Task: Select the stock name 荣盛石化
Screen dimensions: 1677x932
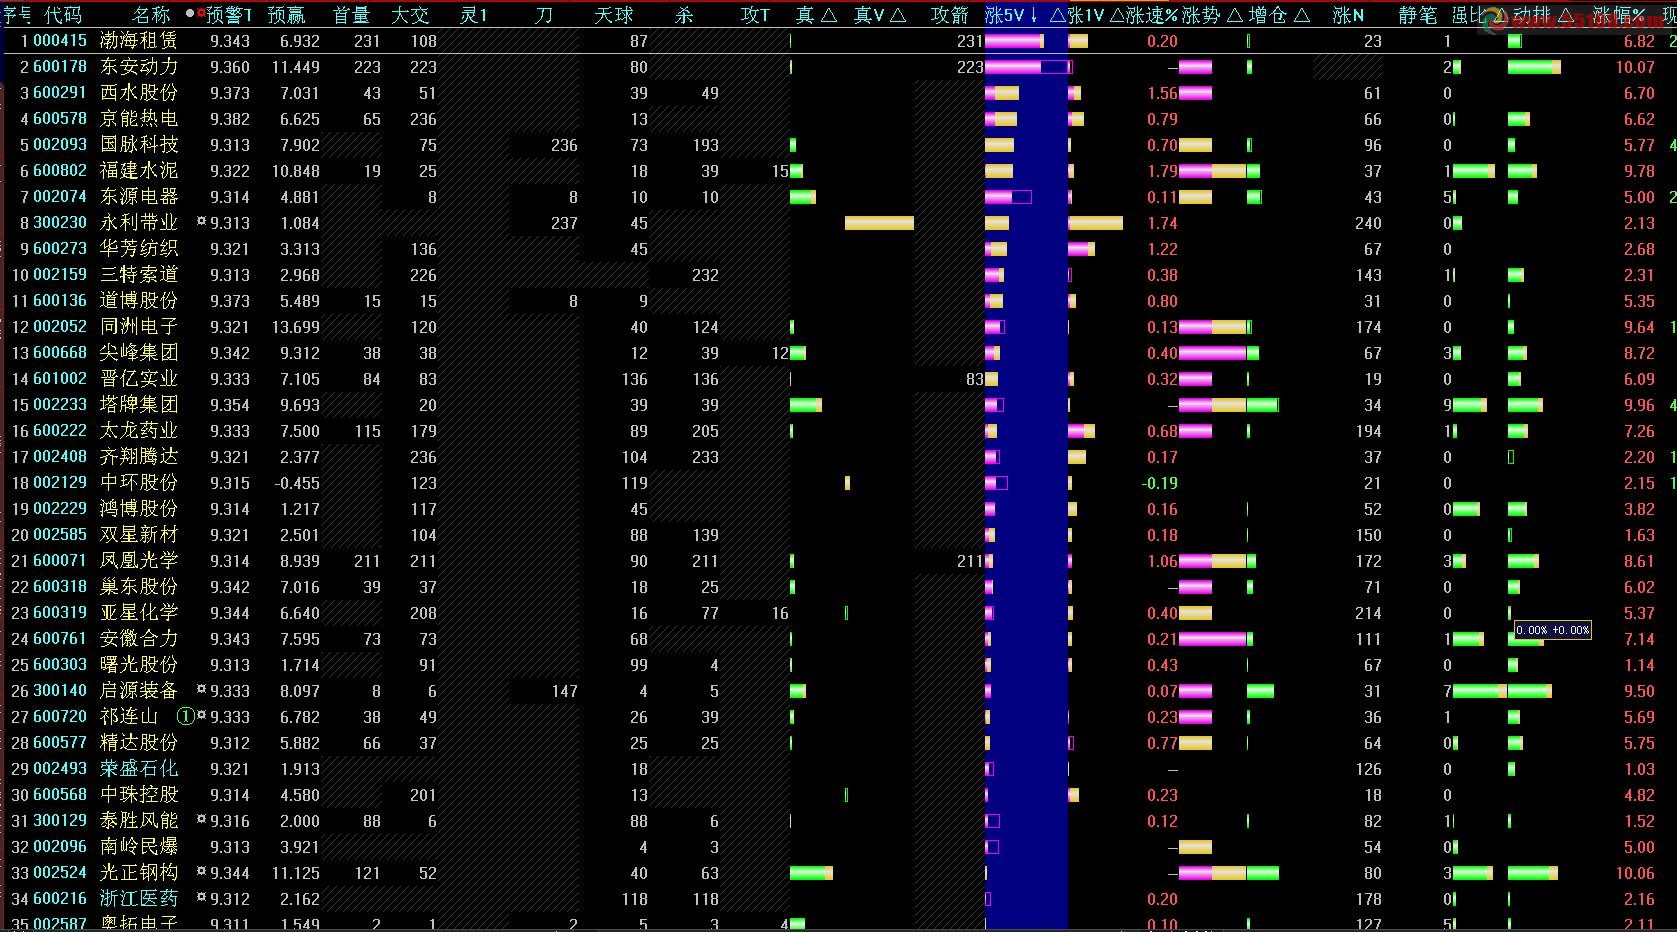Action: coord(139,769)
